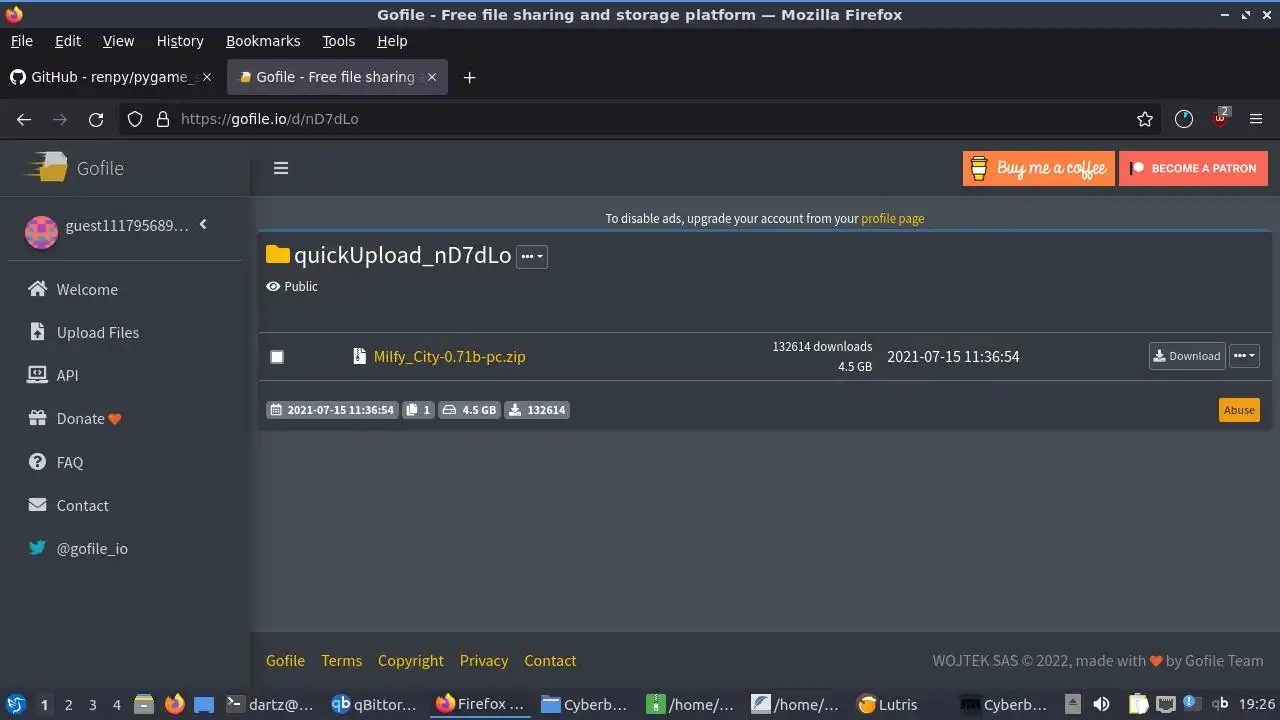Launch Firefox from the panel quick launcher
The width and height of the screenshot is (1280, 720).
point(174,704)
